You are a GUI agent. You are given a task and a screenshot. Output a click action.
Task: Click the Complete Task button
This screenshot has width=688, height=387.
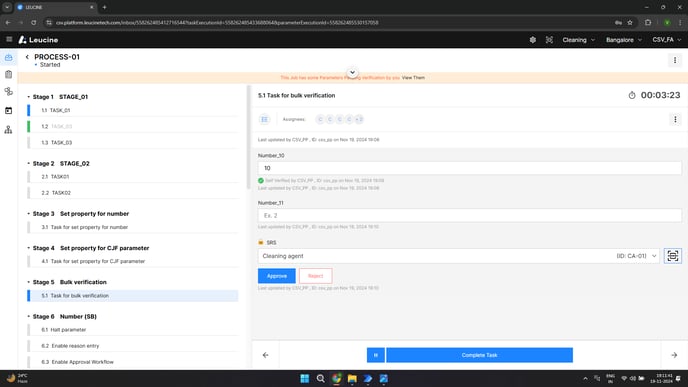pyautogui.click(x=480, y=355)
